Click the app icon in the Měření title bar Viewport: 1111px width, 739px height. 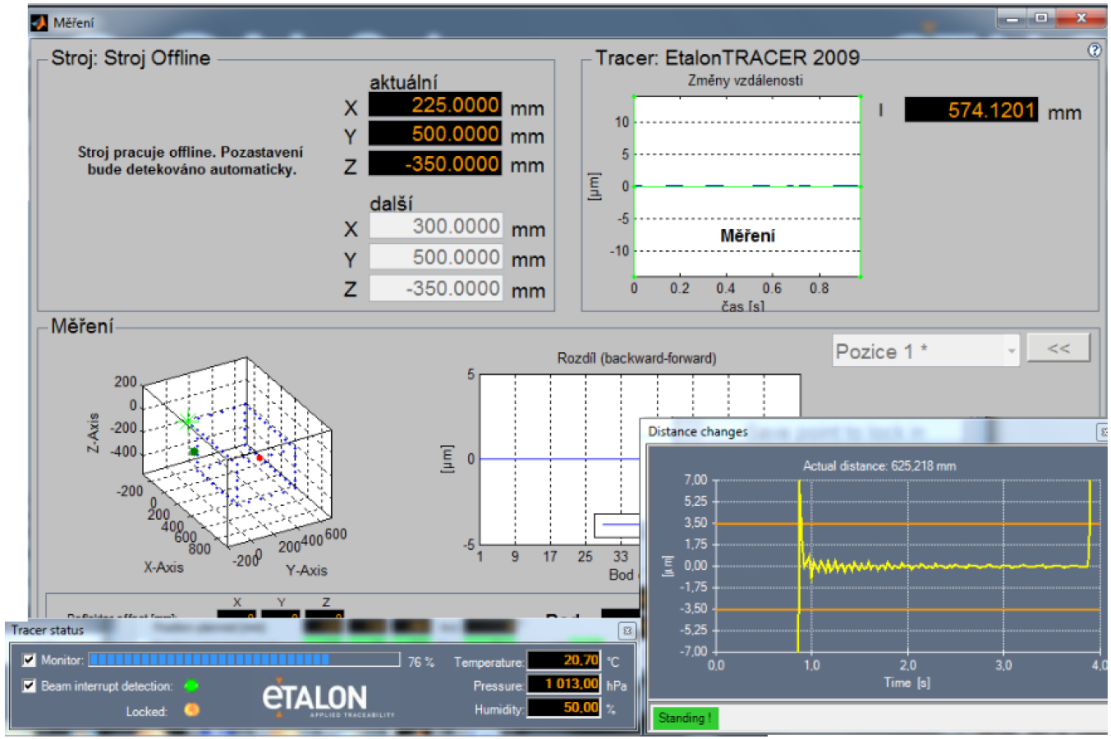[x=39, y=23]
